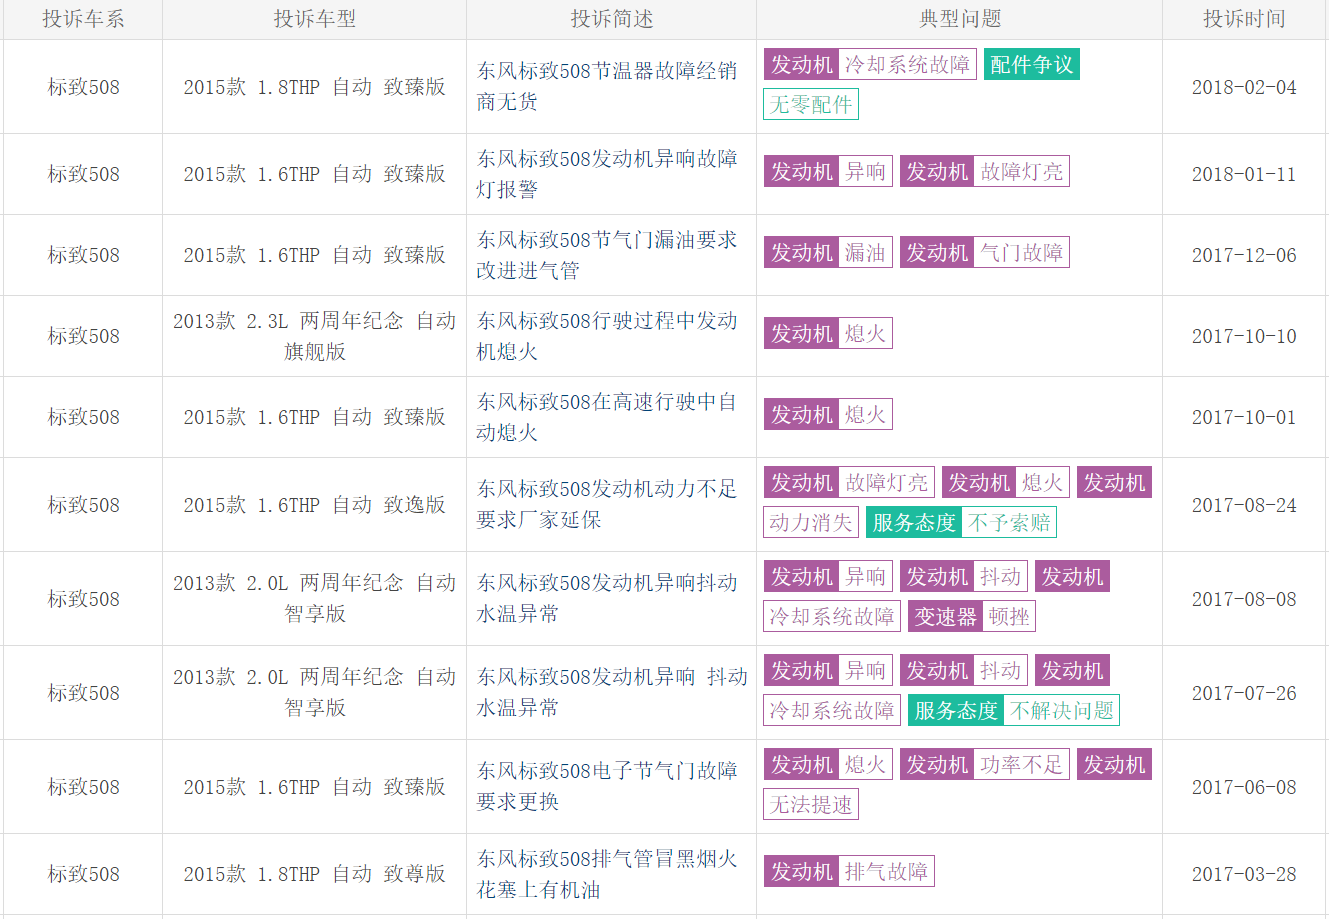Open complaint 东风标致508节温器故障经销商无货
1329x919 pixels.
tap(607, 86)
